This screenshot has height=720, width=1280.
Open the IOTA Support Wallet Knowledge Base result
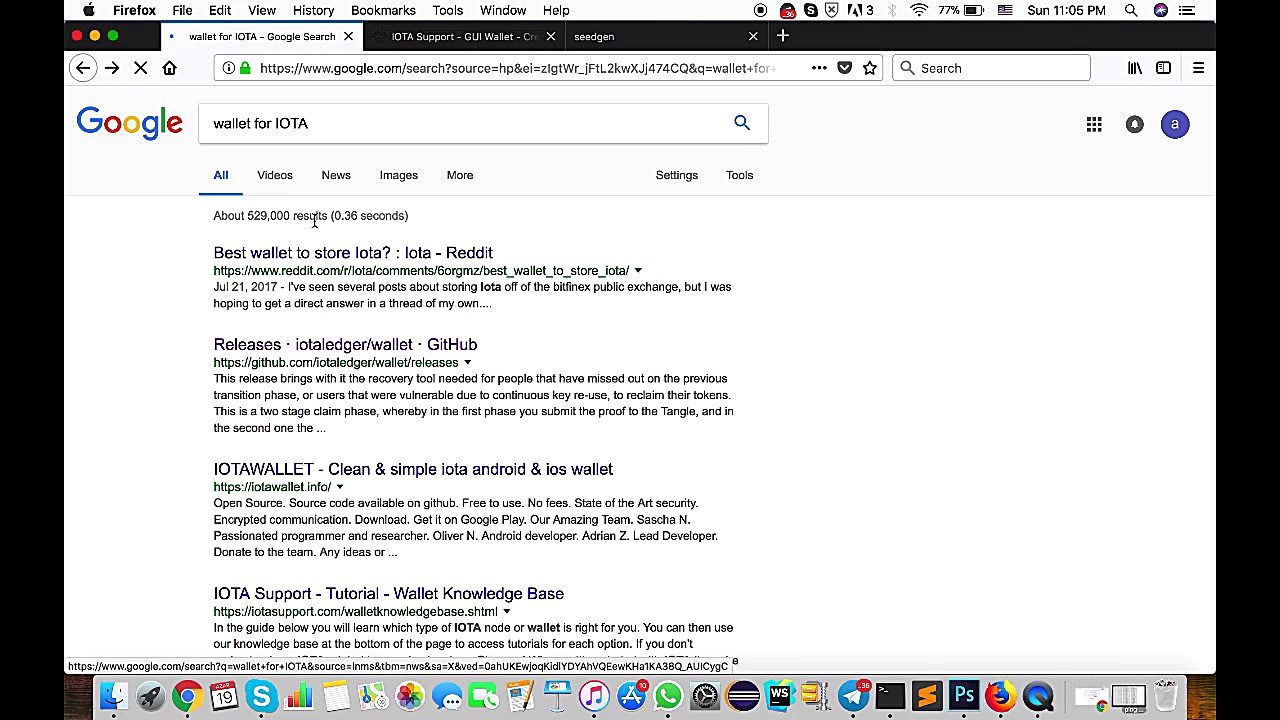coord(388,594)
